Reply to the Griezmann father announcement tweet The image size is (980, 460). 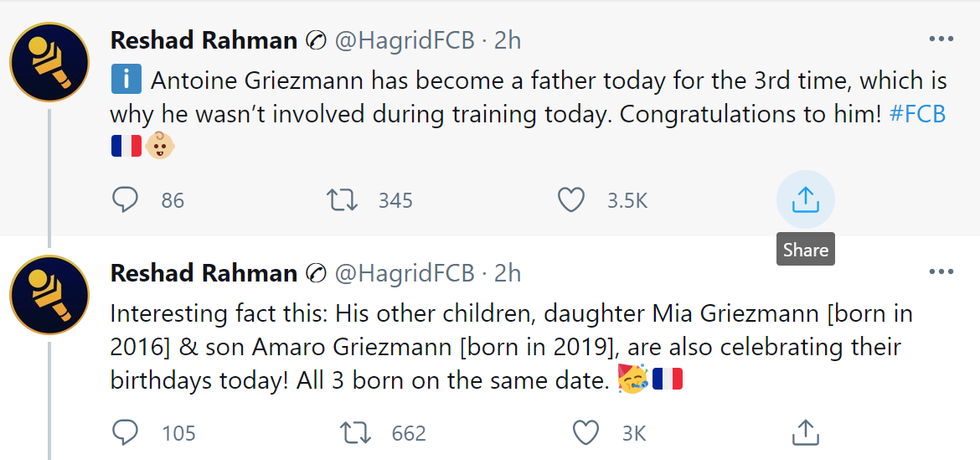pyautogui.click(x=125, y=201)
